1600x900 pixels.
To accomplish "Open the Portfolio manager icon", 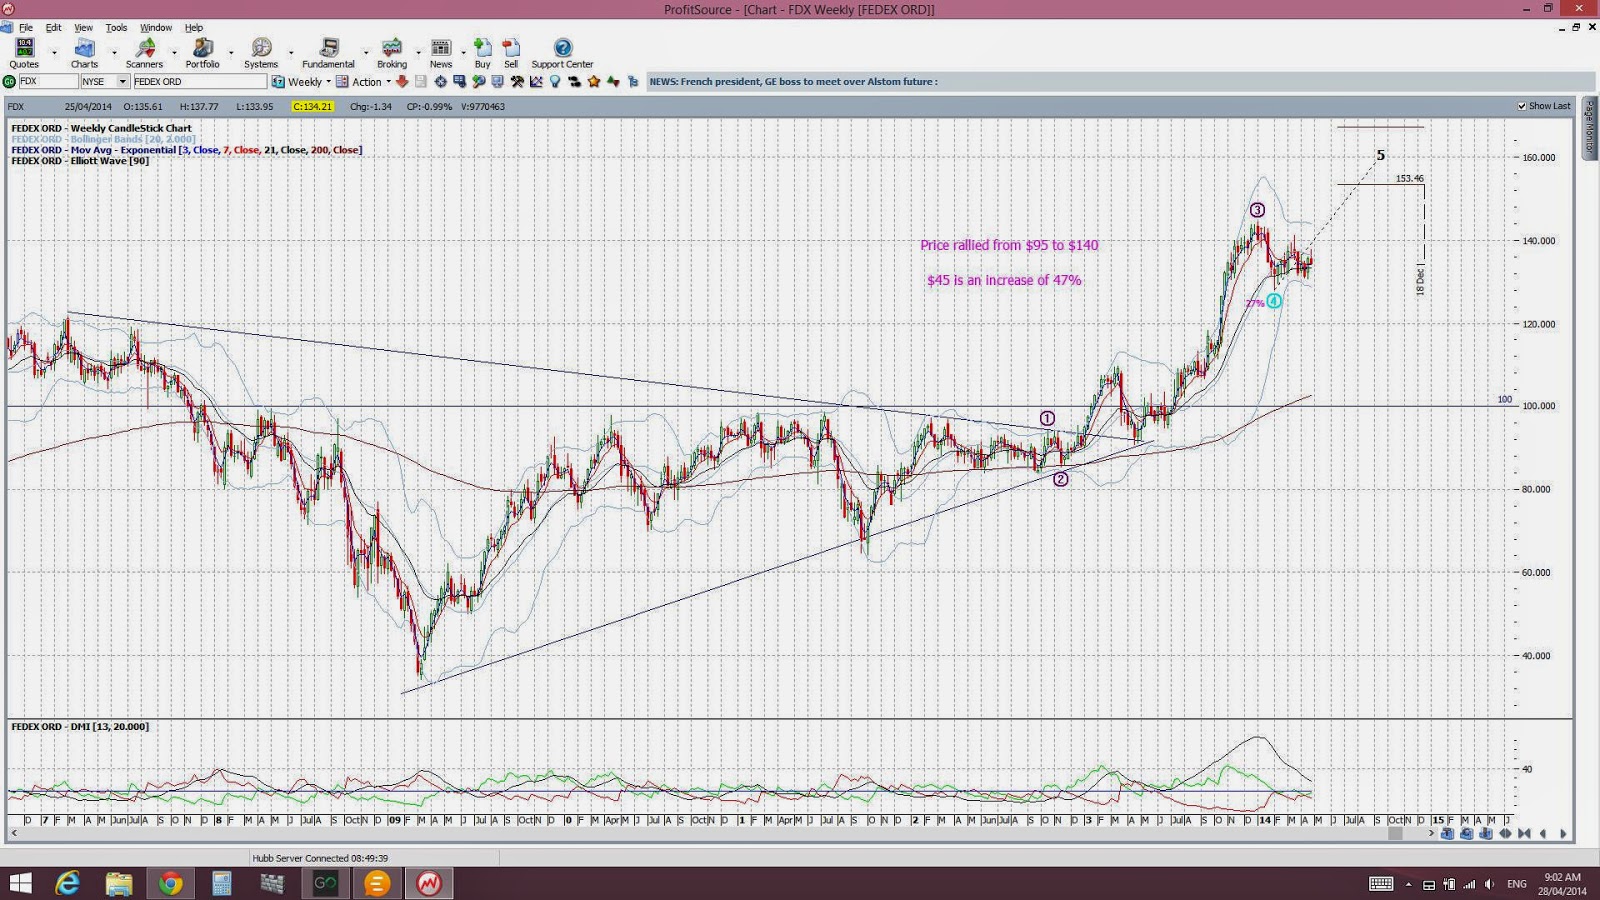I will point(202,53).
